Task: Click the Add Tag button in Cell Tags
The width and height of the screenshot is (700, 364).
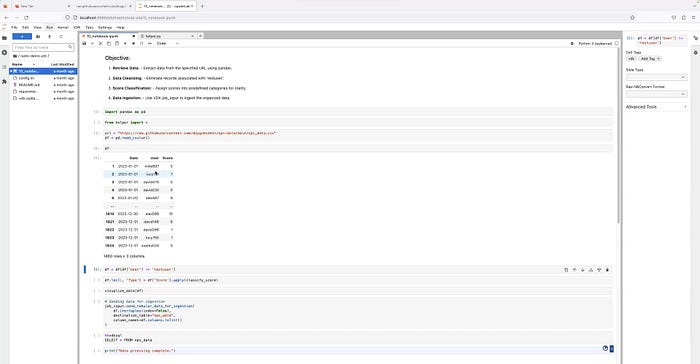Action: [x=650, y=59]
